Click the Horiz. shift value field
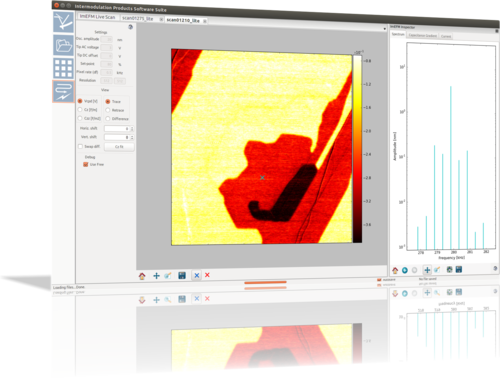500x378 pixels. tap(117, 129)
